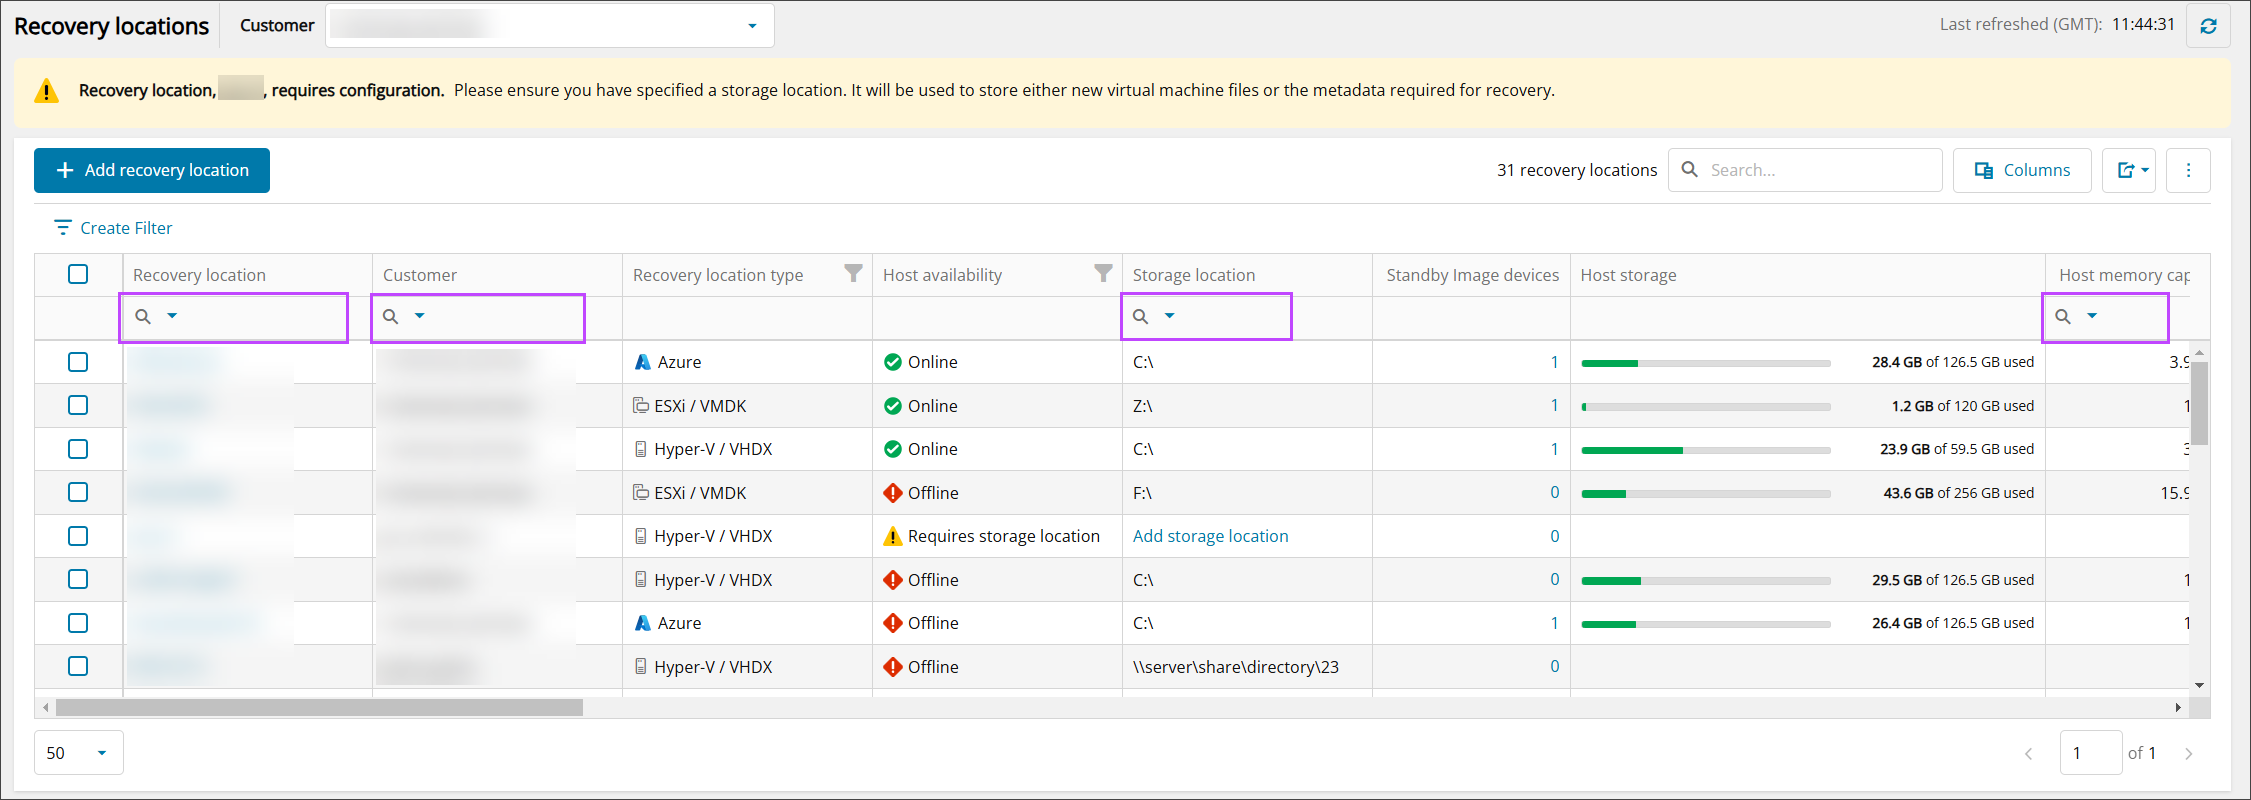Check the box for the first Azure row

[78, 362]
